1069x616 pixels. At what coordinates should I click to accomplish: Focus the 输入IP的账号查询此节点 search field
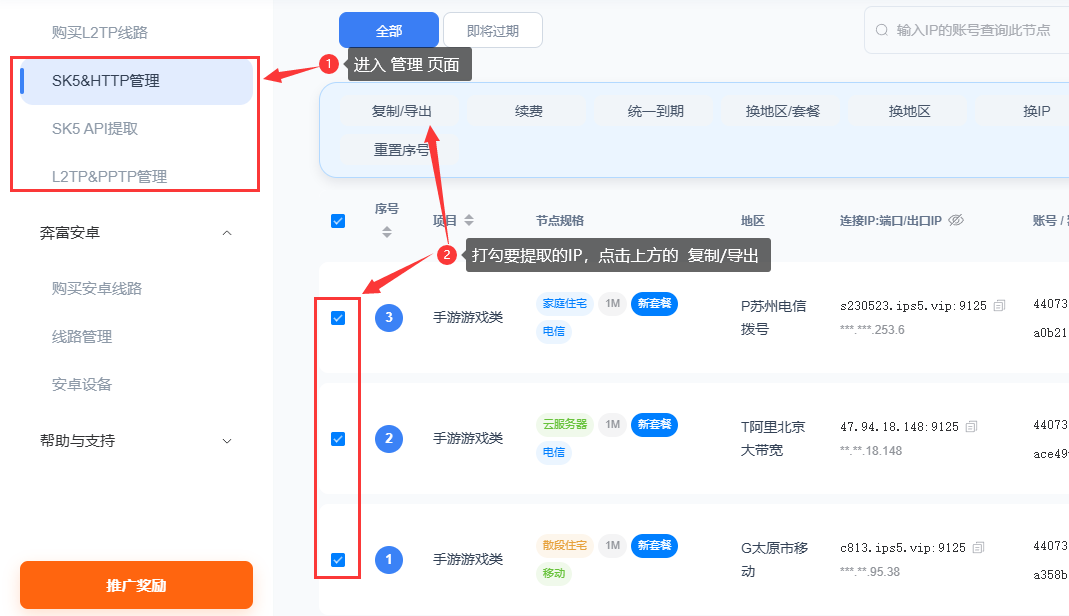968,30
